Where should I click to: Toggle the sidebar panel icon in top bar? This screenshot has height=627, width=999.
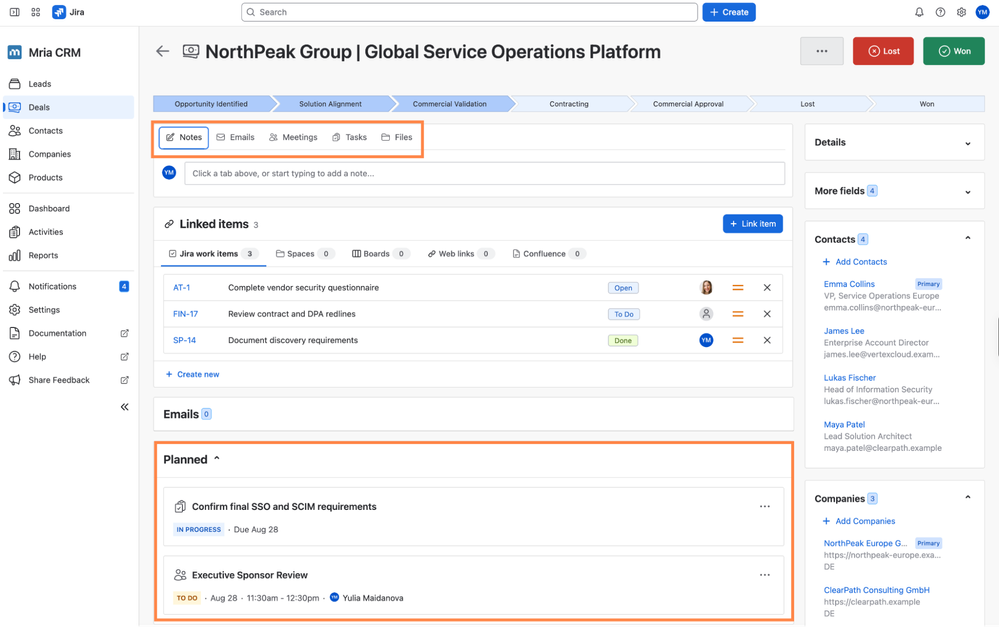pyautogui.click(x=14, y=12)
